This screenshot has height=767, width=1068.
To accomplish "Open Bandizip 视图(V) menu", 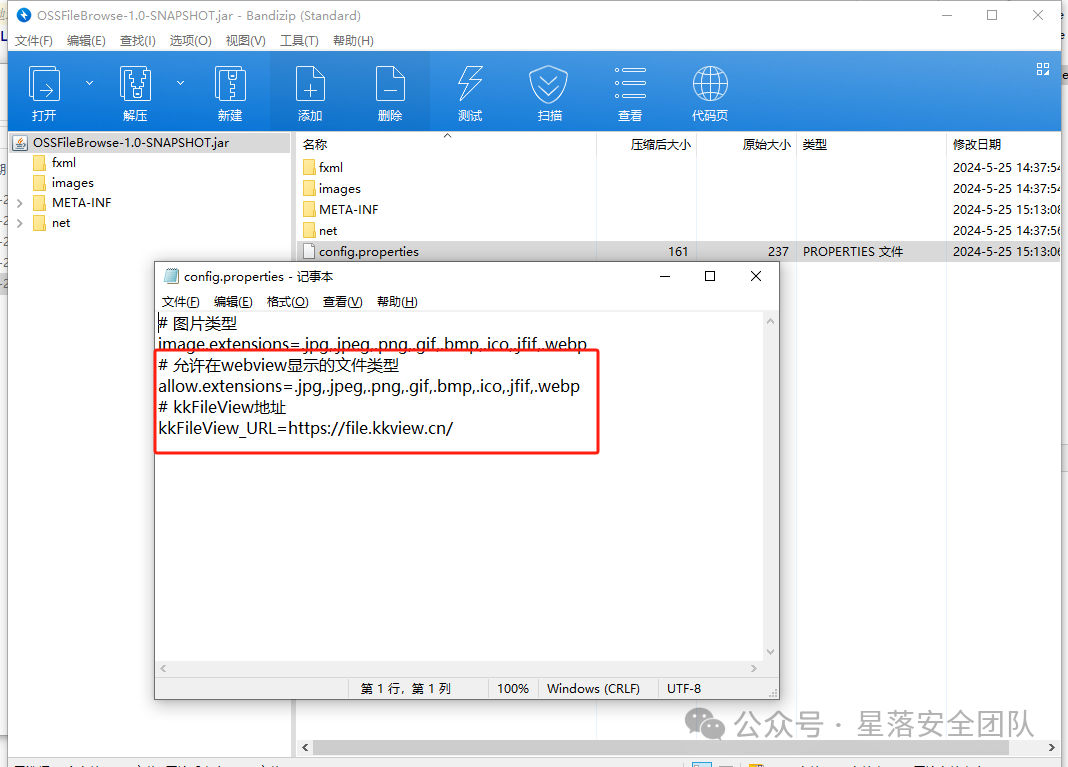I will pyautogui.click(x=246, y=41).
